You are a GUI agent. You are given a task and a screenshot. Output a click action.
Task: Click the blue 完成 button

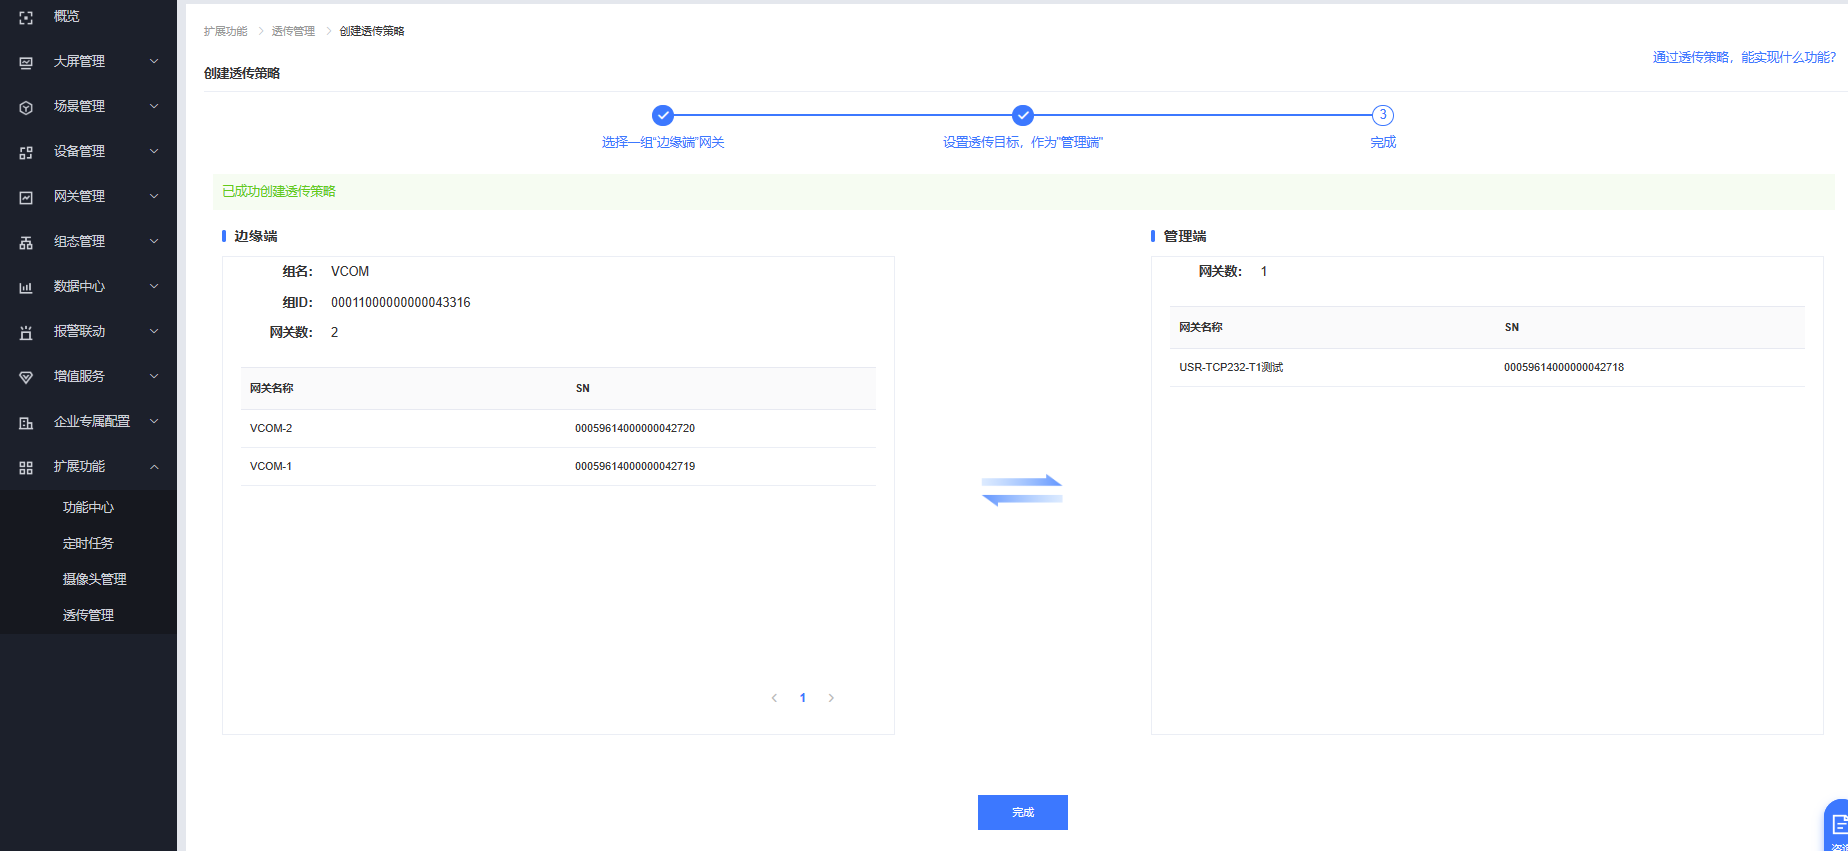1022,812
